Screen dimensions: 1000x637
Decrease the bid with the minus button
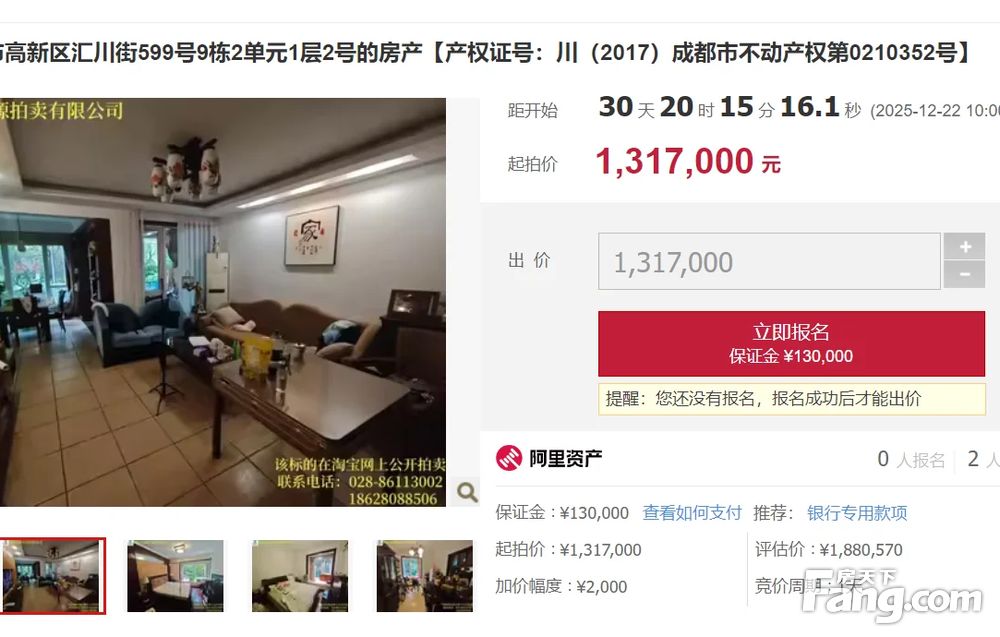(x=964, y=275)
